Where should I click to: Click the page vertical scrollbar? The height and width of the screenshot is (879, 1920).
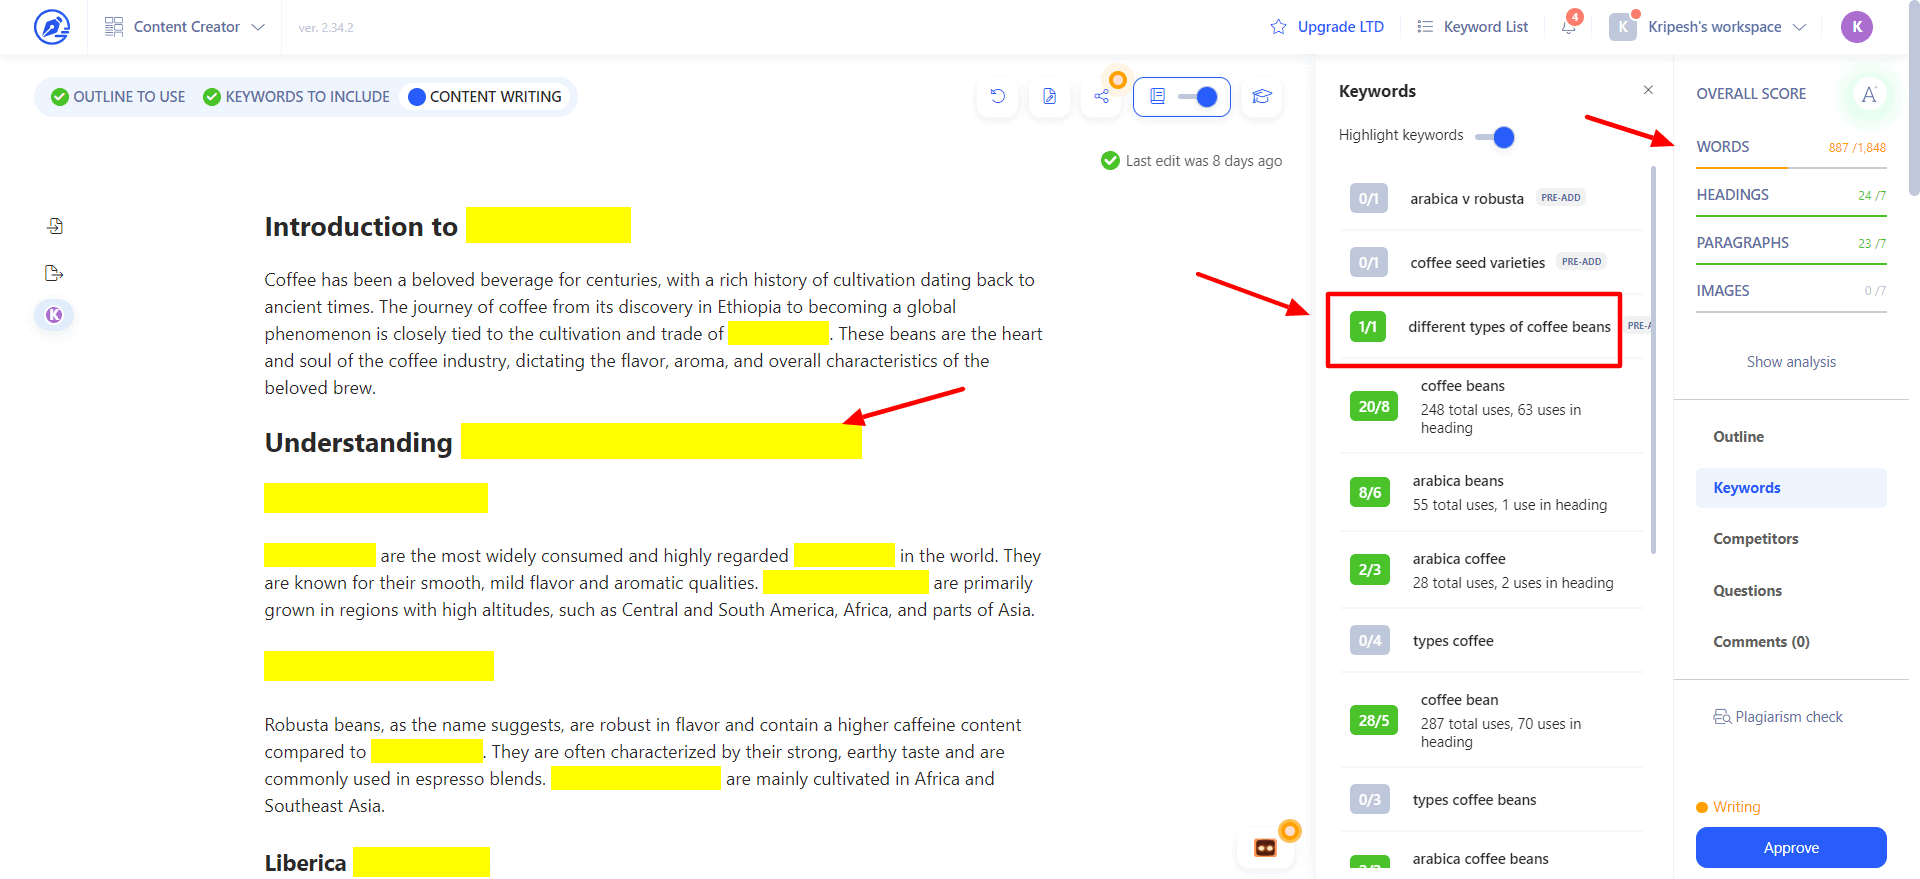[1914, 100]
